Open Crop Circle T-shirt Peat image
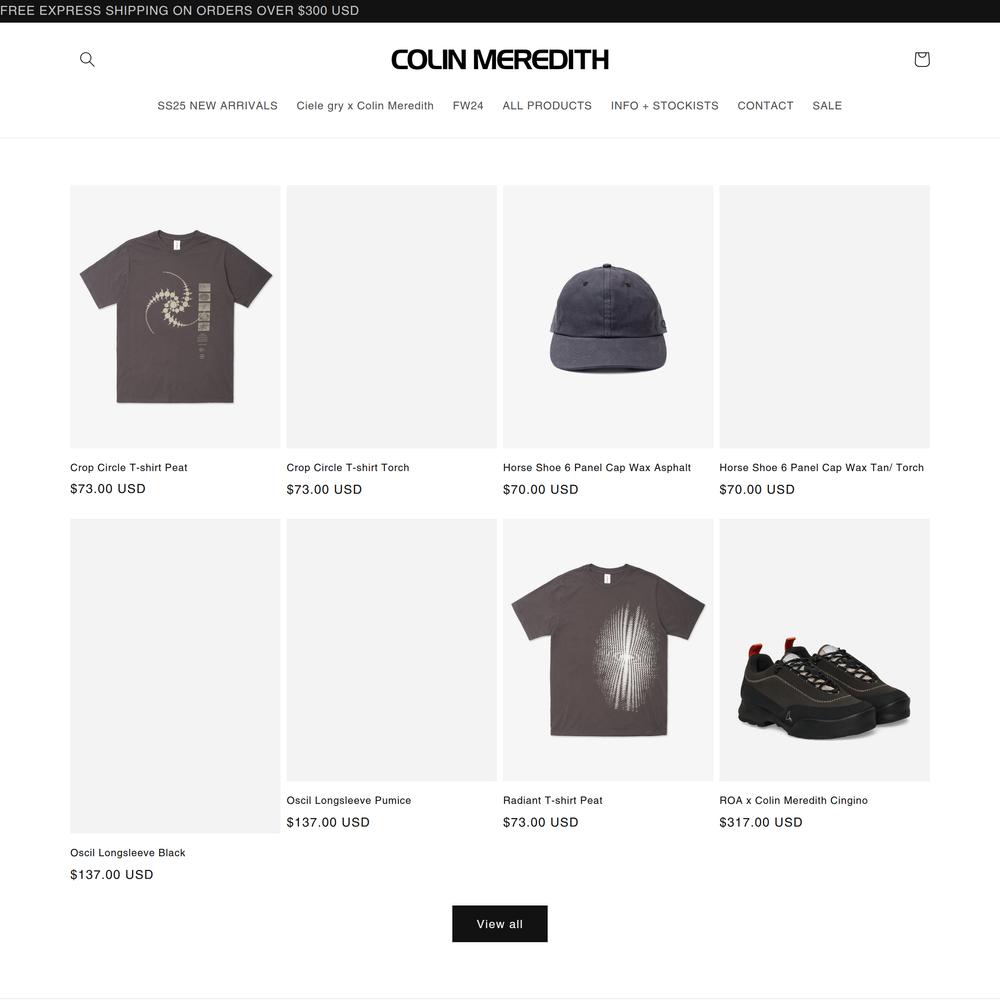Screen dimensions: 1000x1000 (175, 316)
